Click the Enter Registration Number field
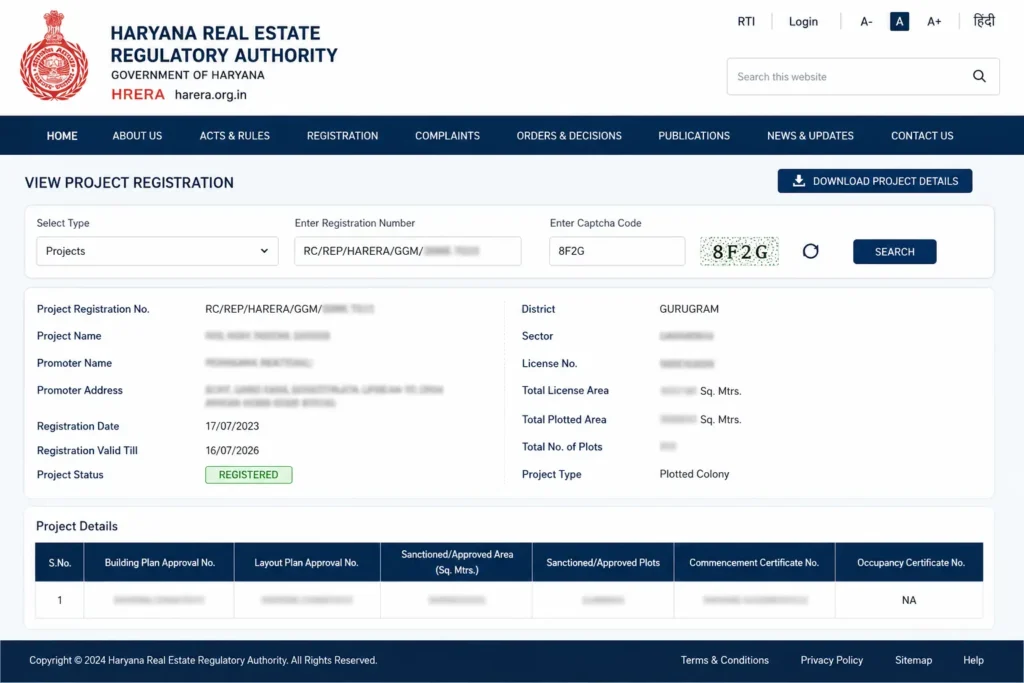The image size is (1024, 683). click(x=408, y=251)
